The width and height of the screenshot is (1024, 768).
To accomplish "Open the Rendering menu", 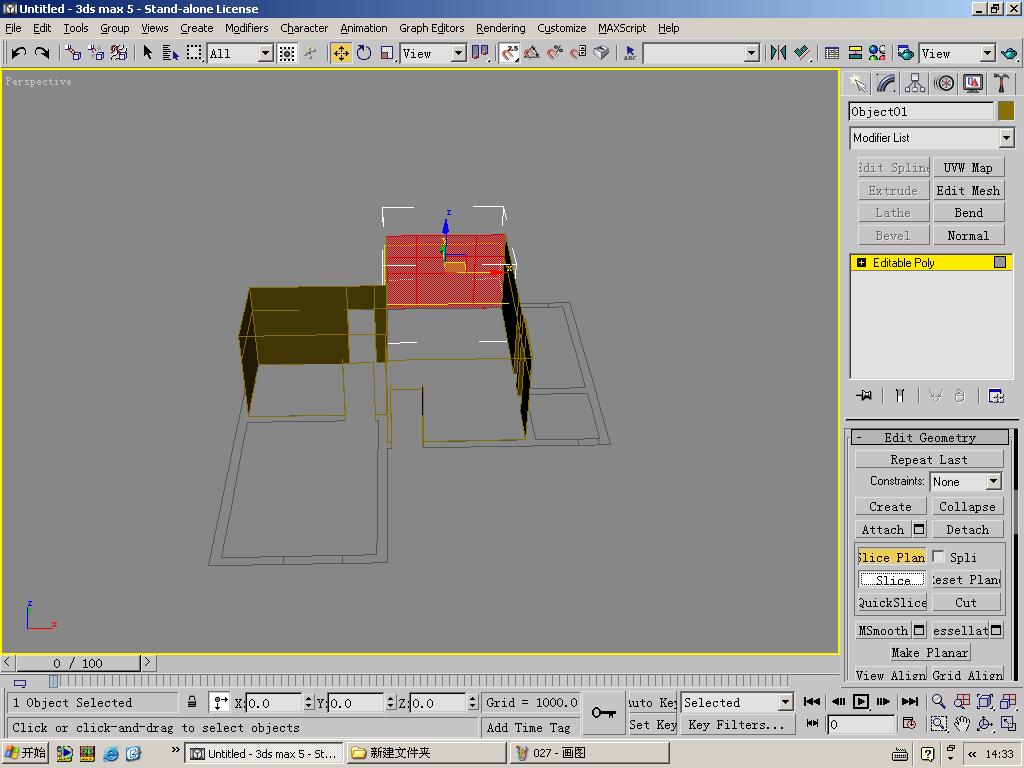I will tap(500, 28).
